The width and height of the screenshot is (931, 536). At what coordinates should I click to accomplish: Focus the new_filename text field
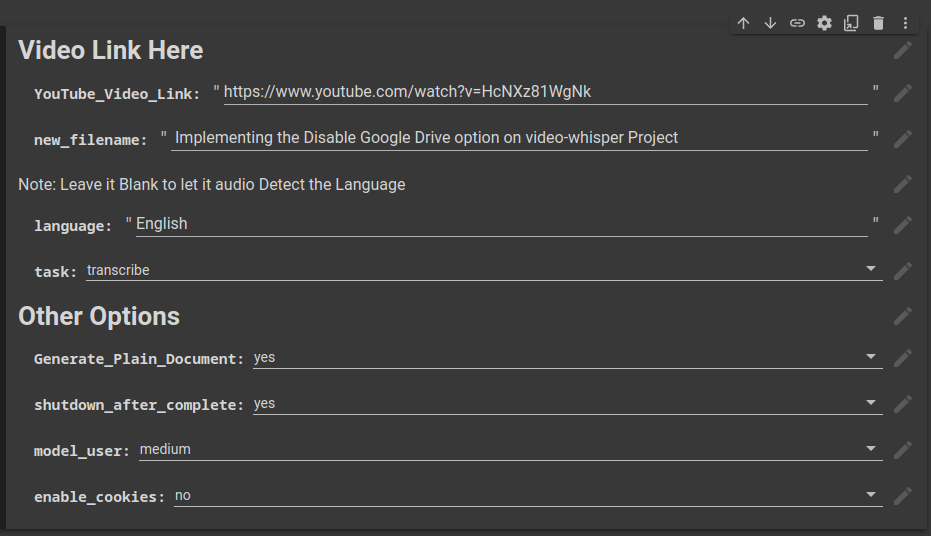tap(519, 138)
